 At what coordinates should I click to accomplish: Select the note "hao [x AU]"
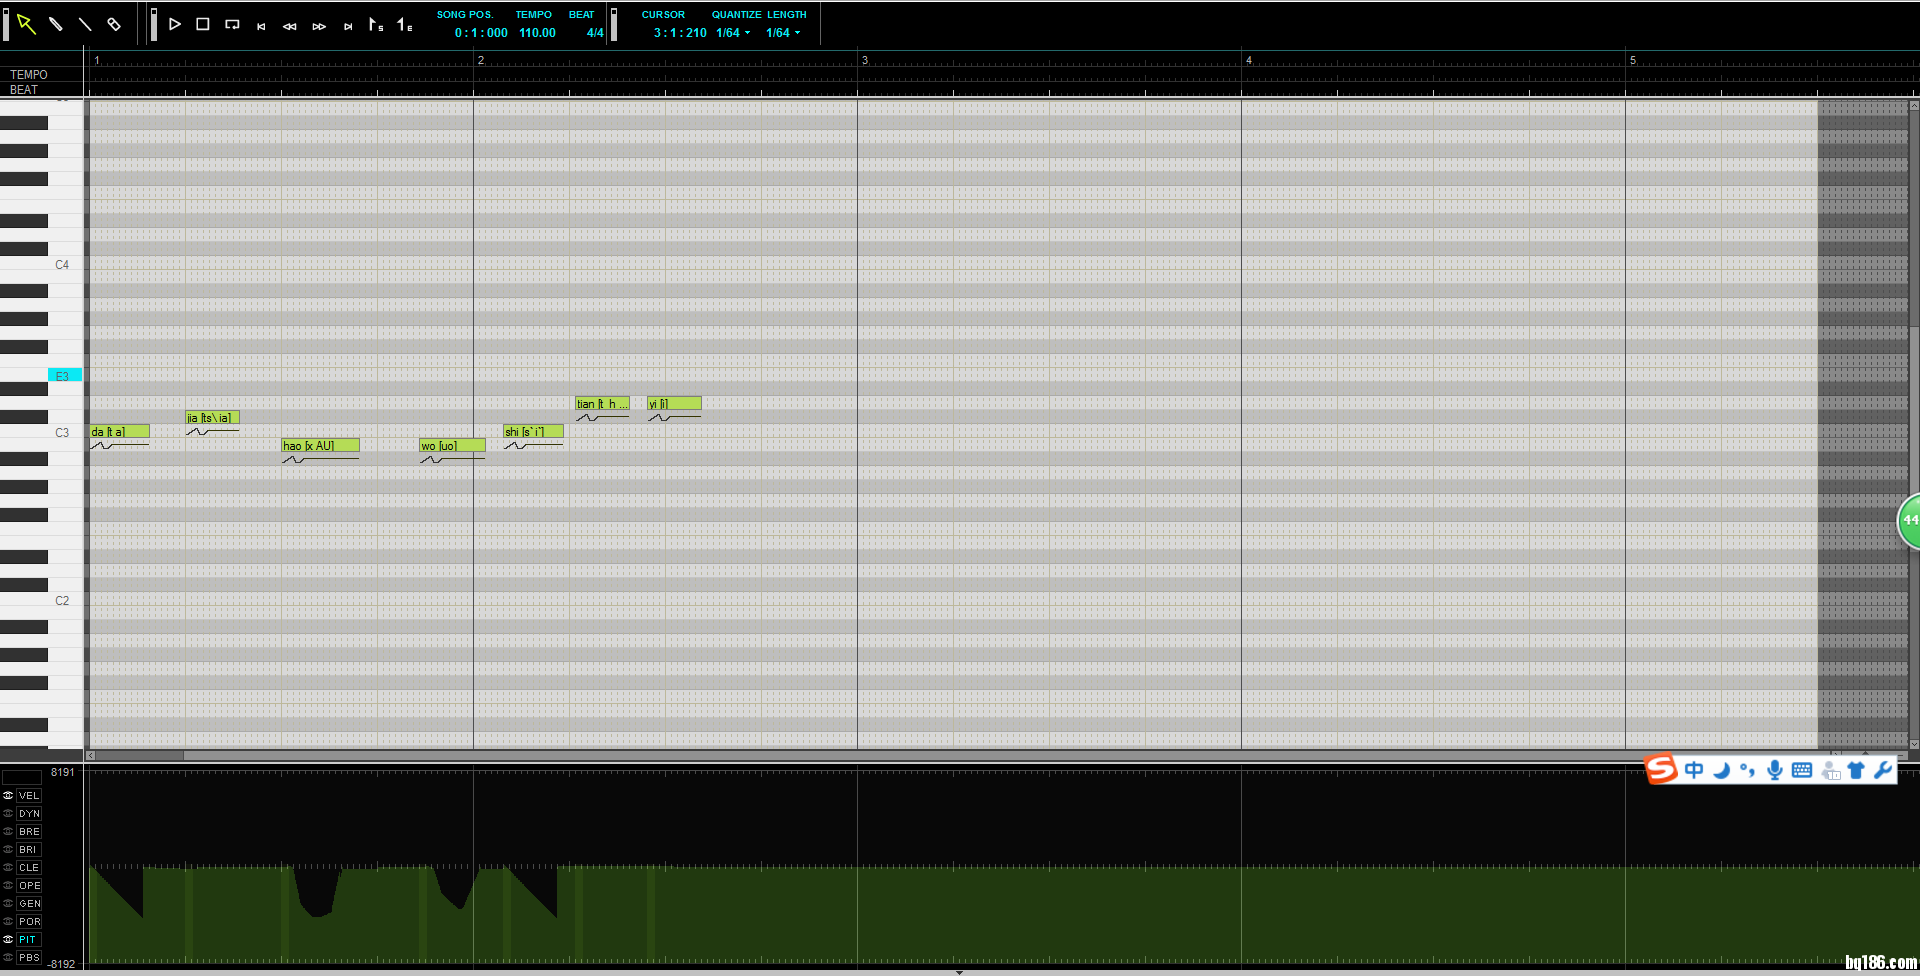(x=320, y=446)
